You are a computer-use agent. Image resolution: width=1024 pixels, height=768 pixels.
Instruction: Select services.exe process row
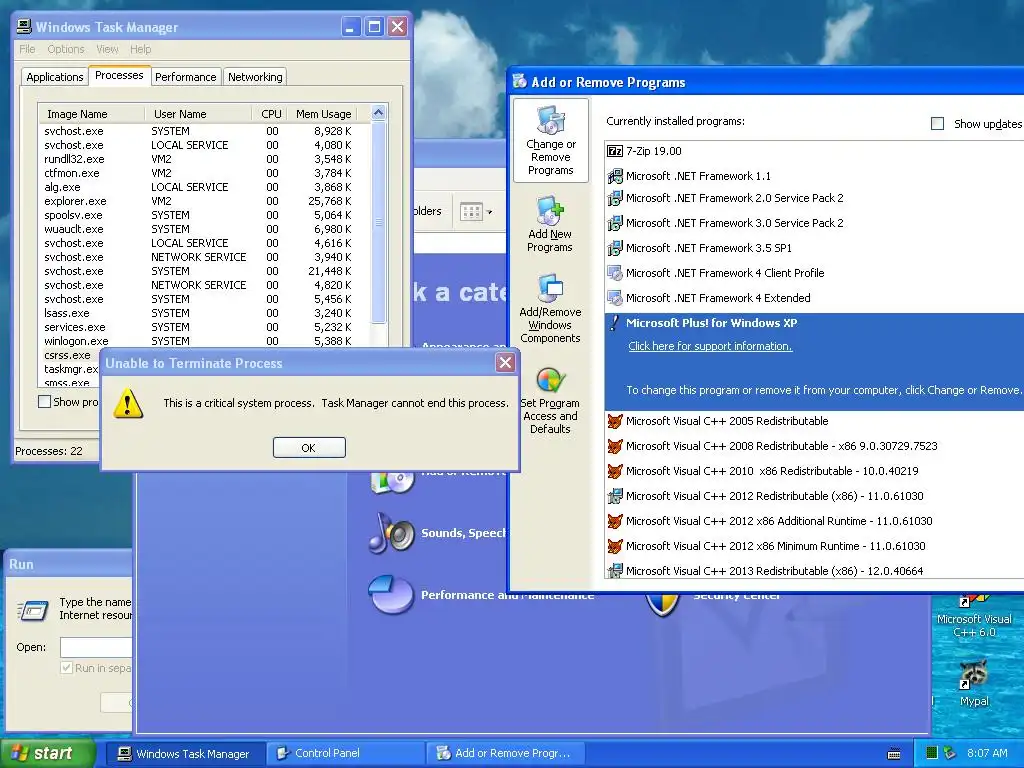coord(204,327)
